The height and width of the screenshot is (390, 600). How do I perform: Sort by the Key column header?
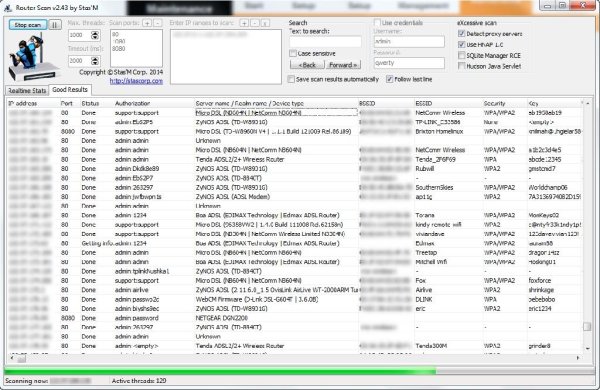[555, 103]
